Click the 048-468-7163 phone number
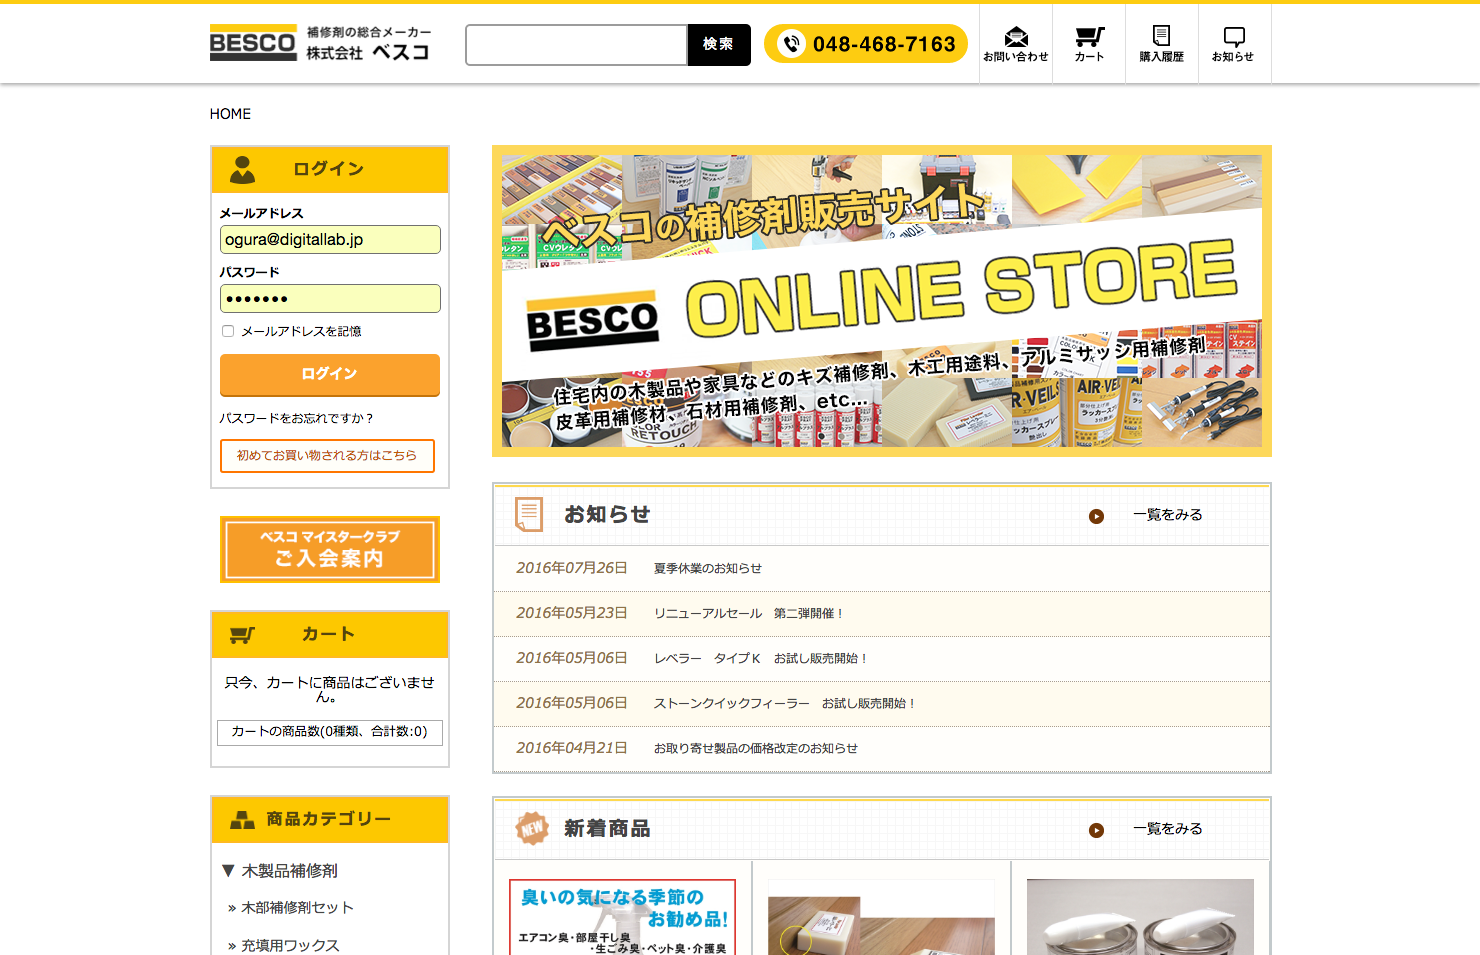This screenshot has width=1480, height=955. pyautogui.click(x=884, y=44)
